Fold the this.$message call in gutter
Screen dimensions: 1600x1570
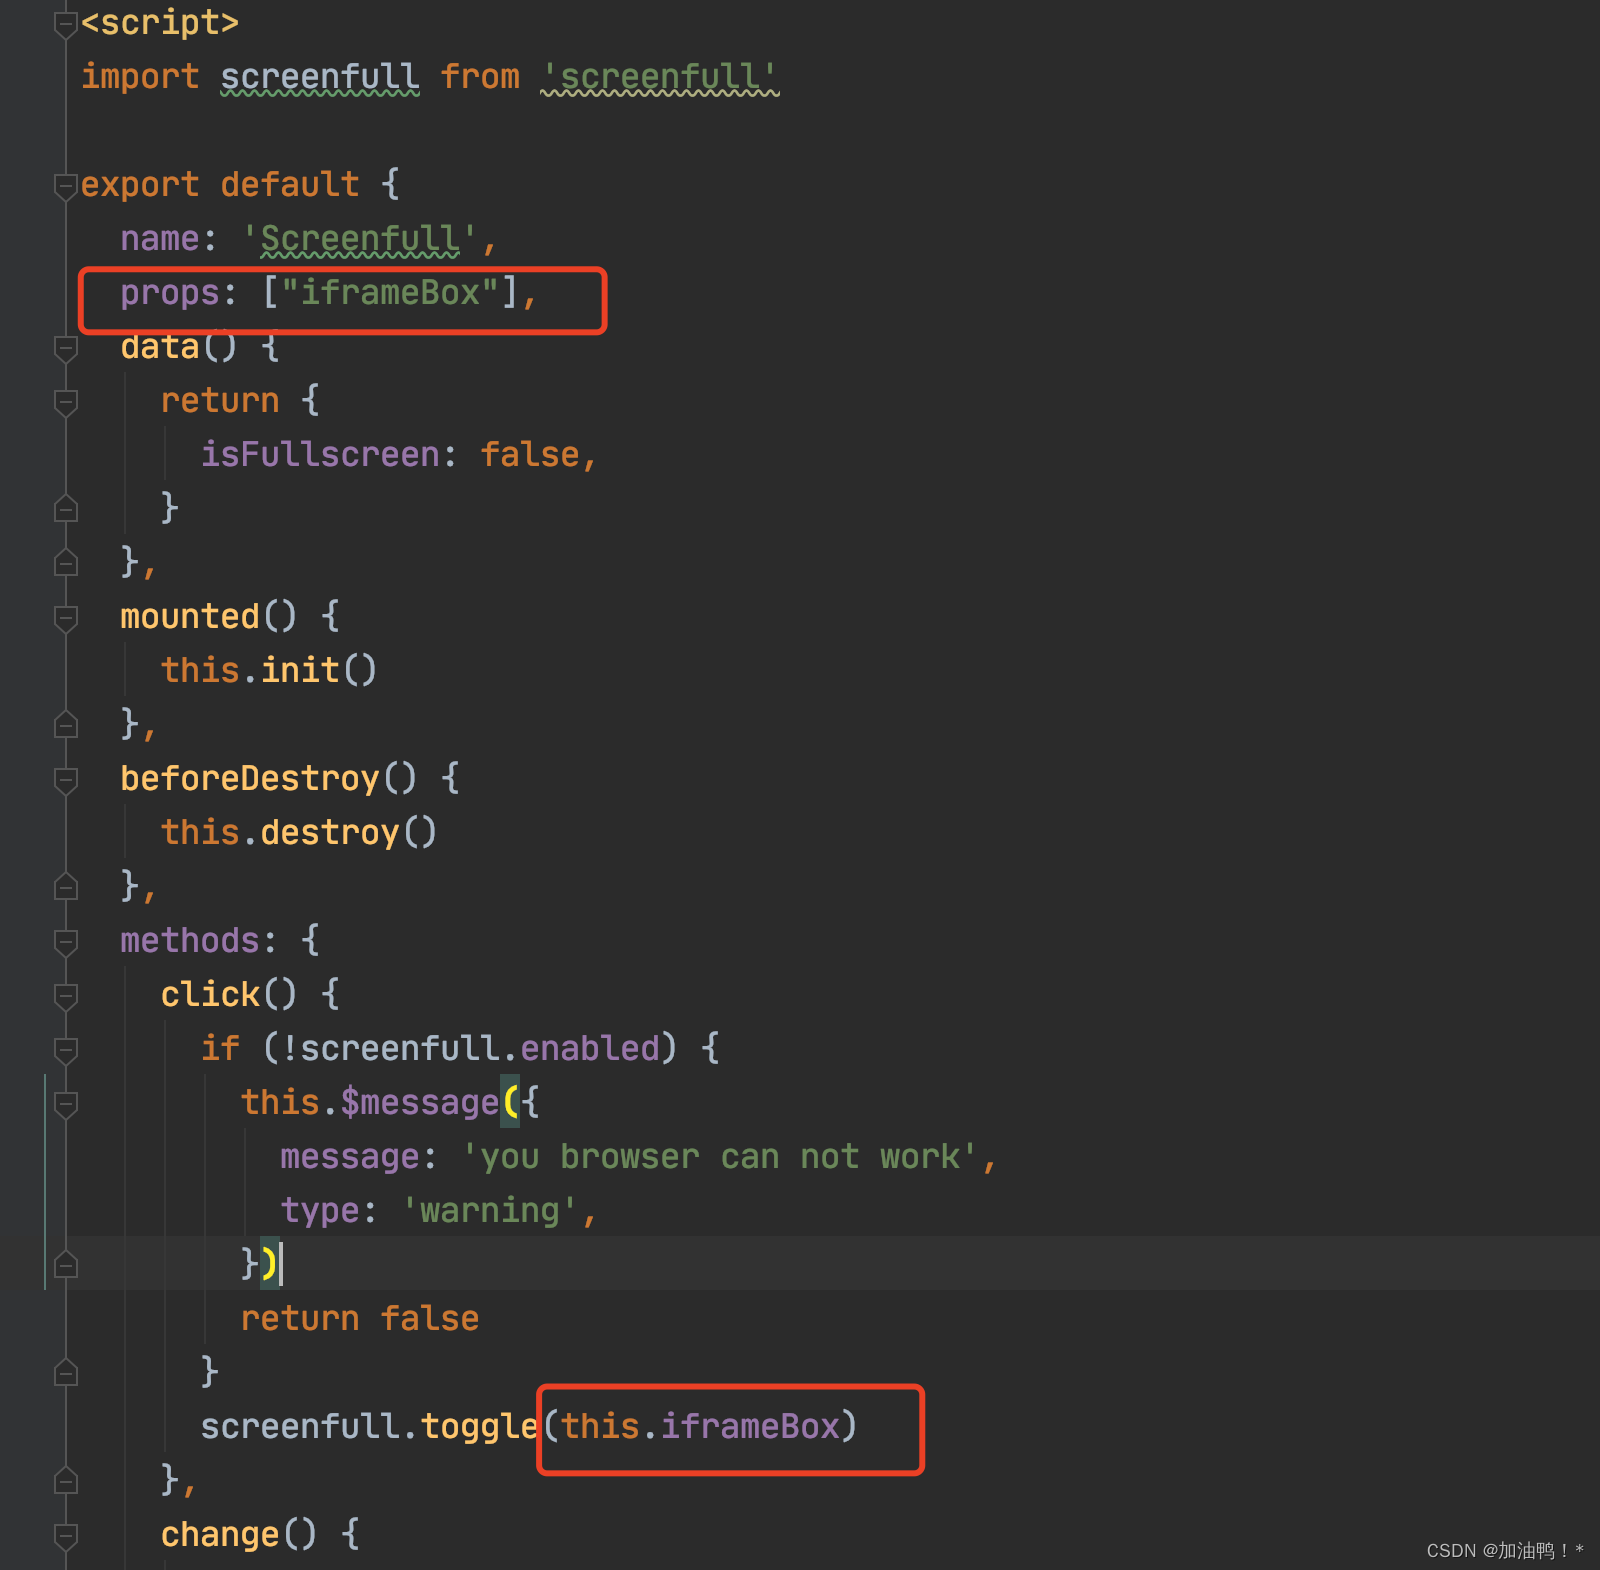click(x=66, y=1103)
